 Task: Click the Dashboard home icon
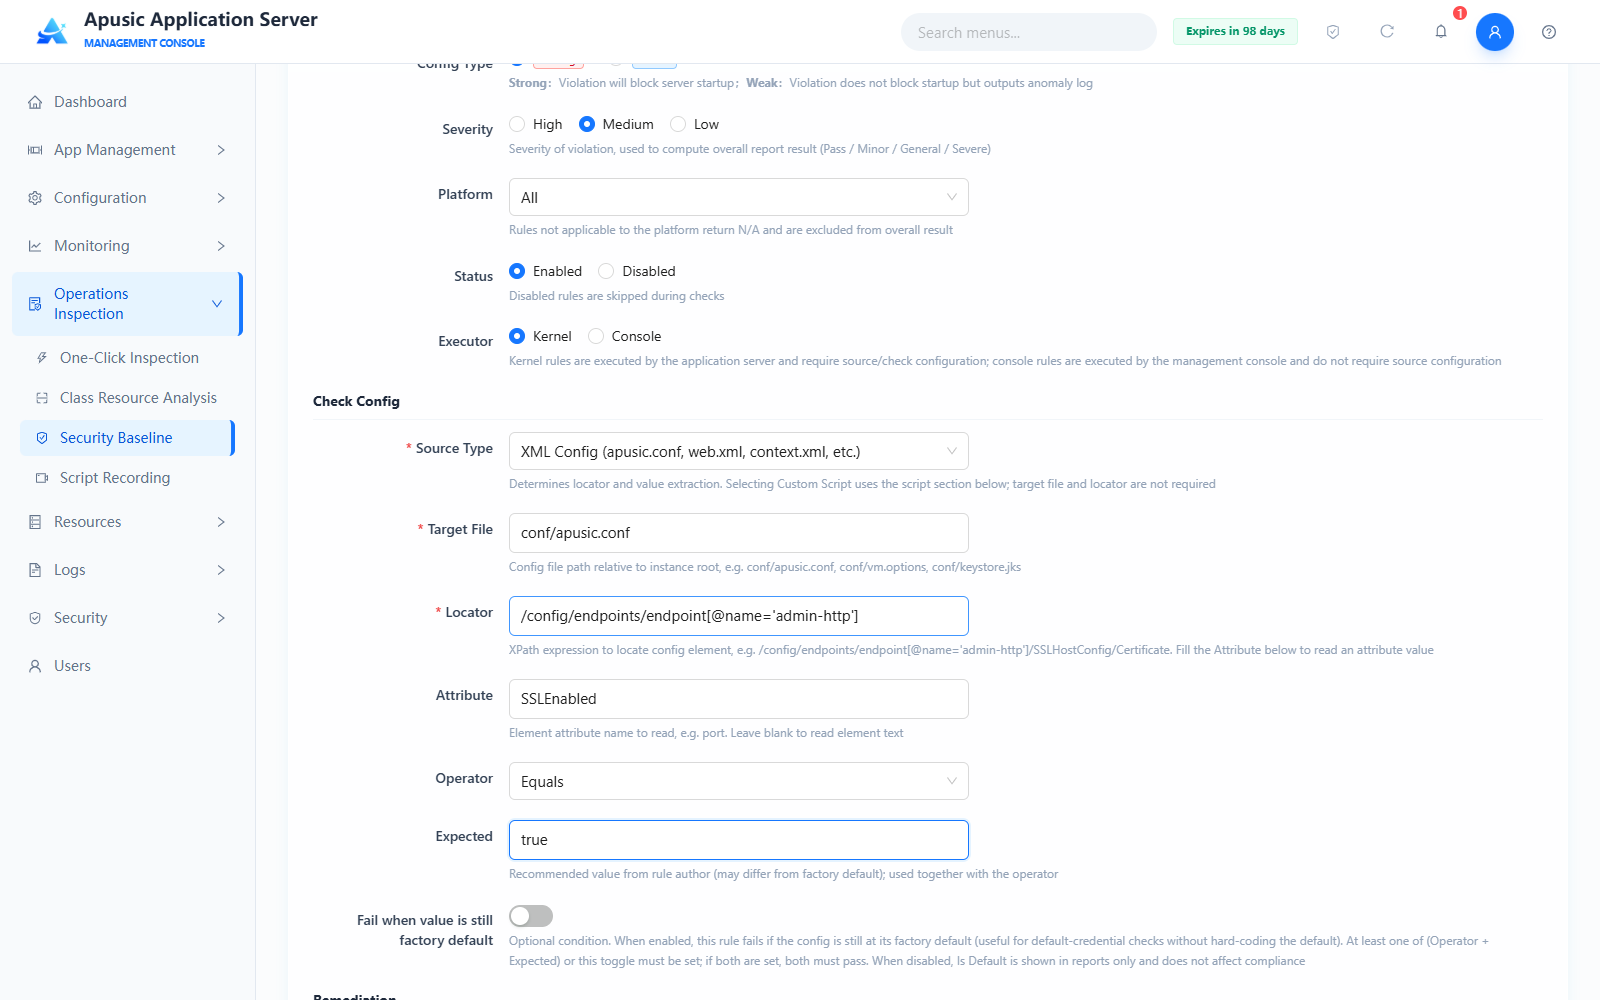pyautogui.click(x=35, y=102)
